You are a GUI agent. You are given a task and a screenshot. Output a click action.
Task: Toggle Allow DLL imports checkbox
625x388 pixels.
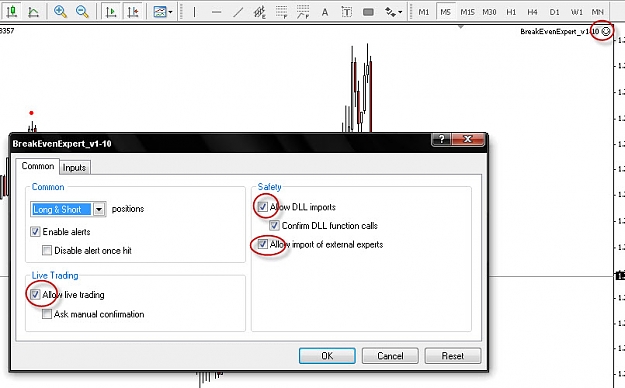point(262,207)
